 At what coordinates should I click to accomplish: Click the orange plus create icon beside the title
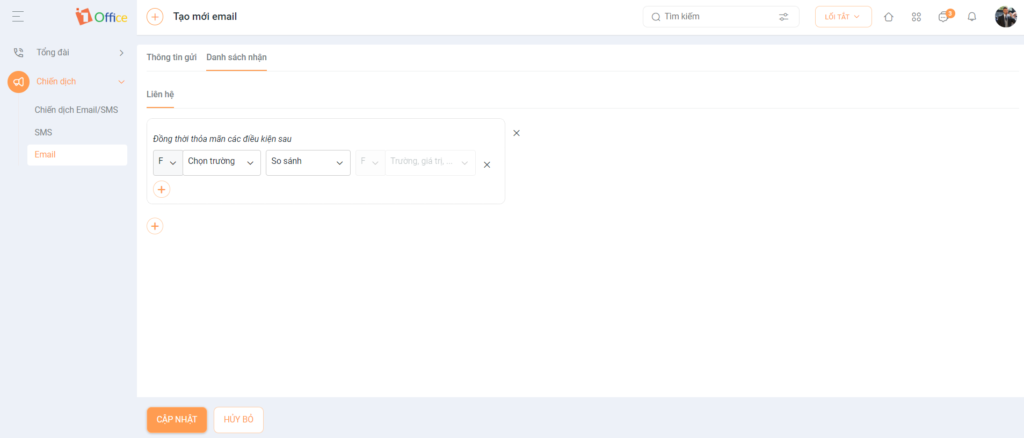pyautogui.click(x=155, y=17)
